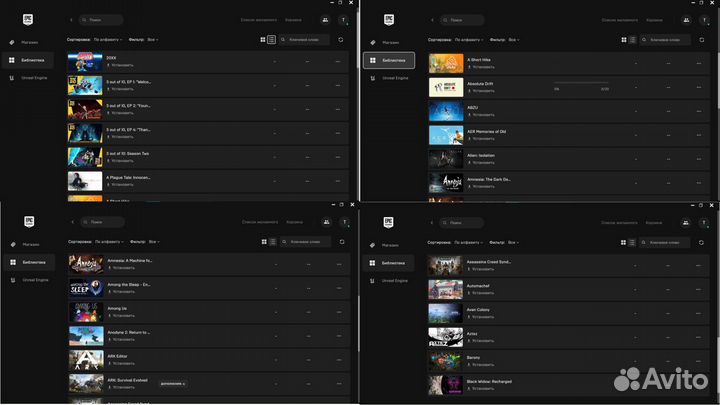This screenshot has height=405, width=720.
Task: Expand the add-ons dropdown for ARK: Survival Evolved
Action: 172,383
